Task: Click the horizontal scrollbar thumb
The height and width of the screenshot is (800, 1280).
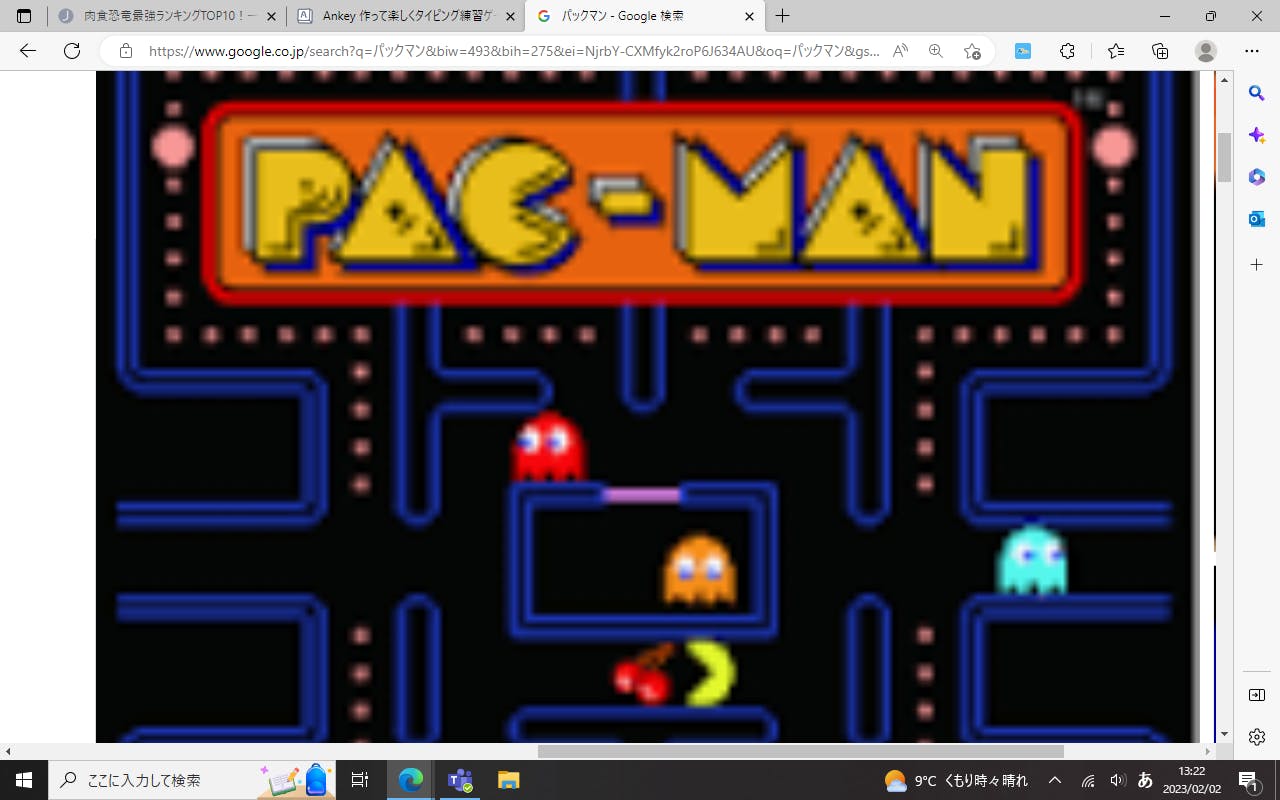Action: pos(800,751)
